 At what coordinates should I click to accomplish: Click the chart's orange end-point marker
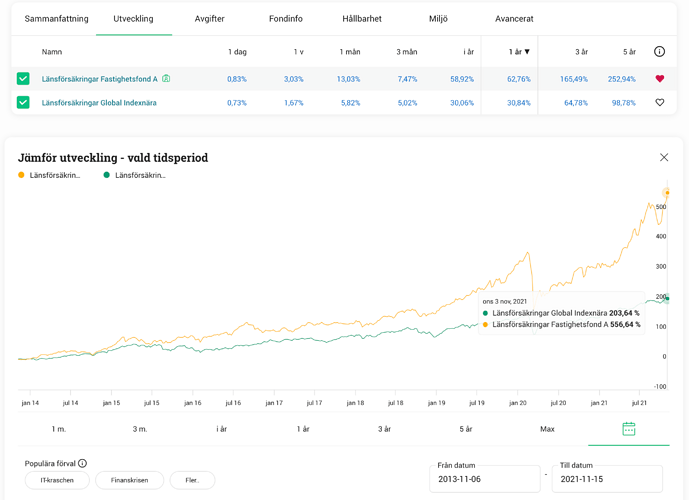(667, 193)
